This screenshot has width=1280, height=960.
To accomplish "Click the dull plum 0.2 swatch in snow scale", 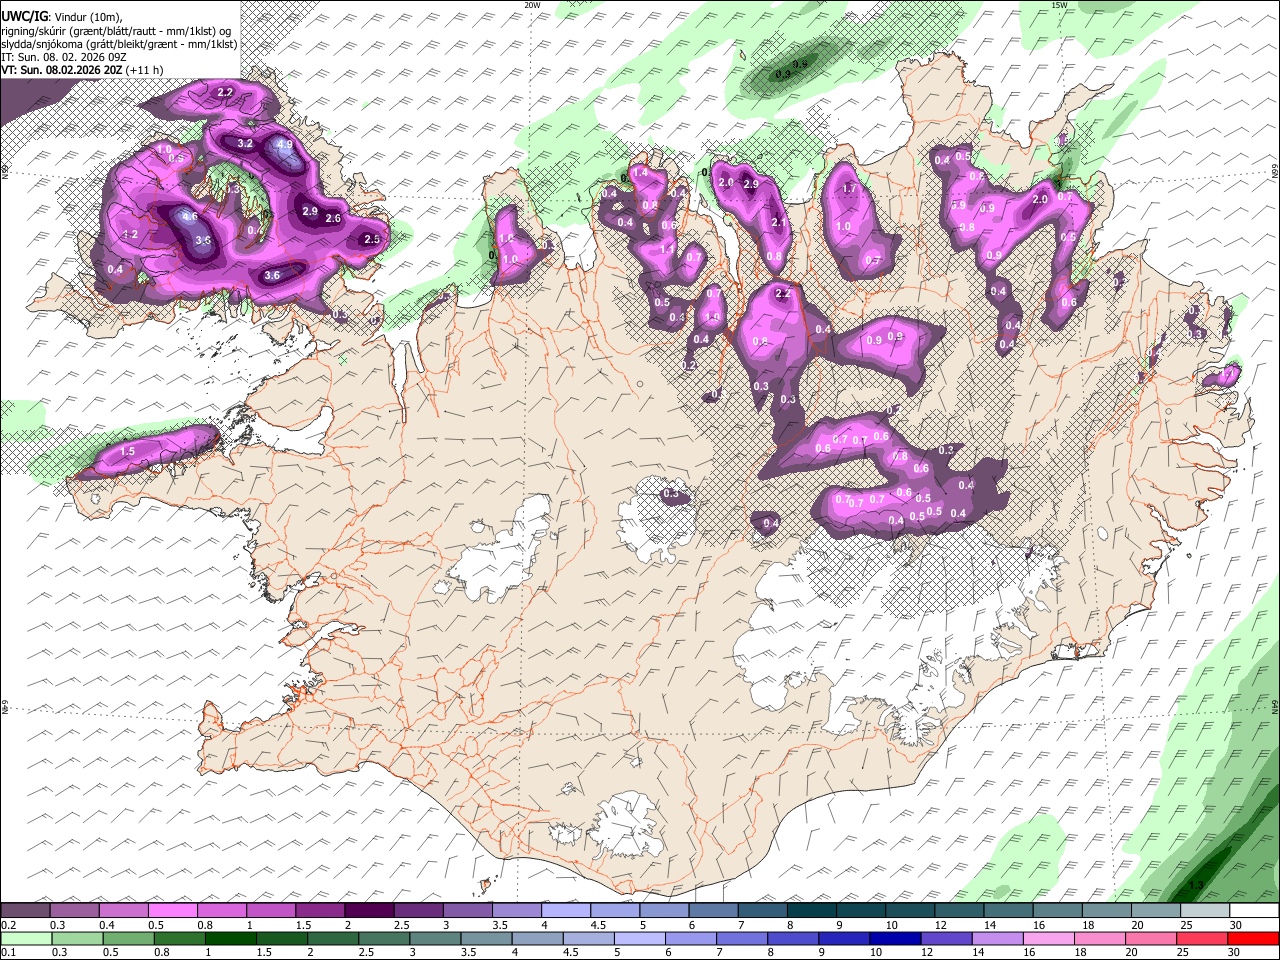I will point(26,911).
